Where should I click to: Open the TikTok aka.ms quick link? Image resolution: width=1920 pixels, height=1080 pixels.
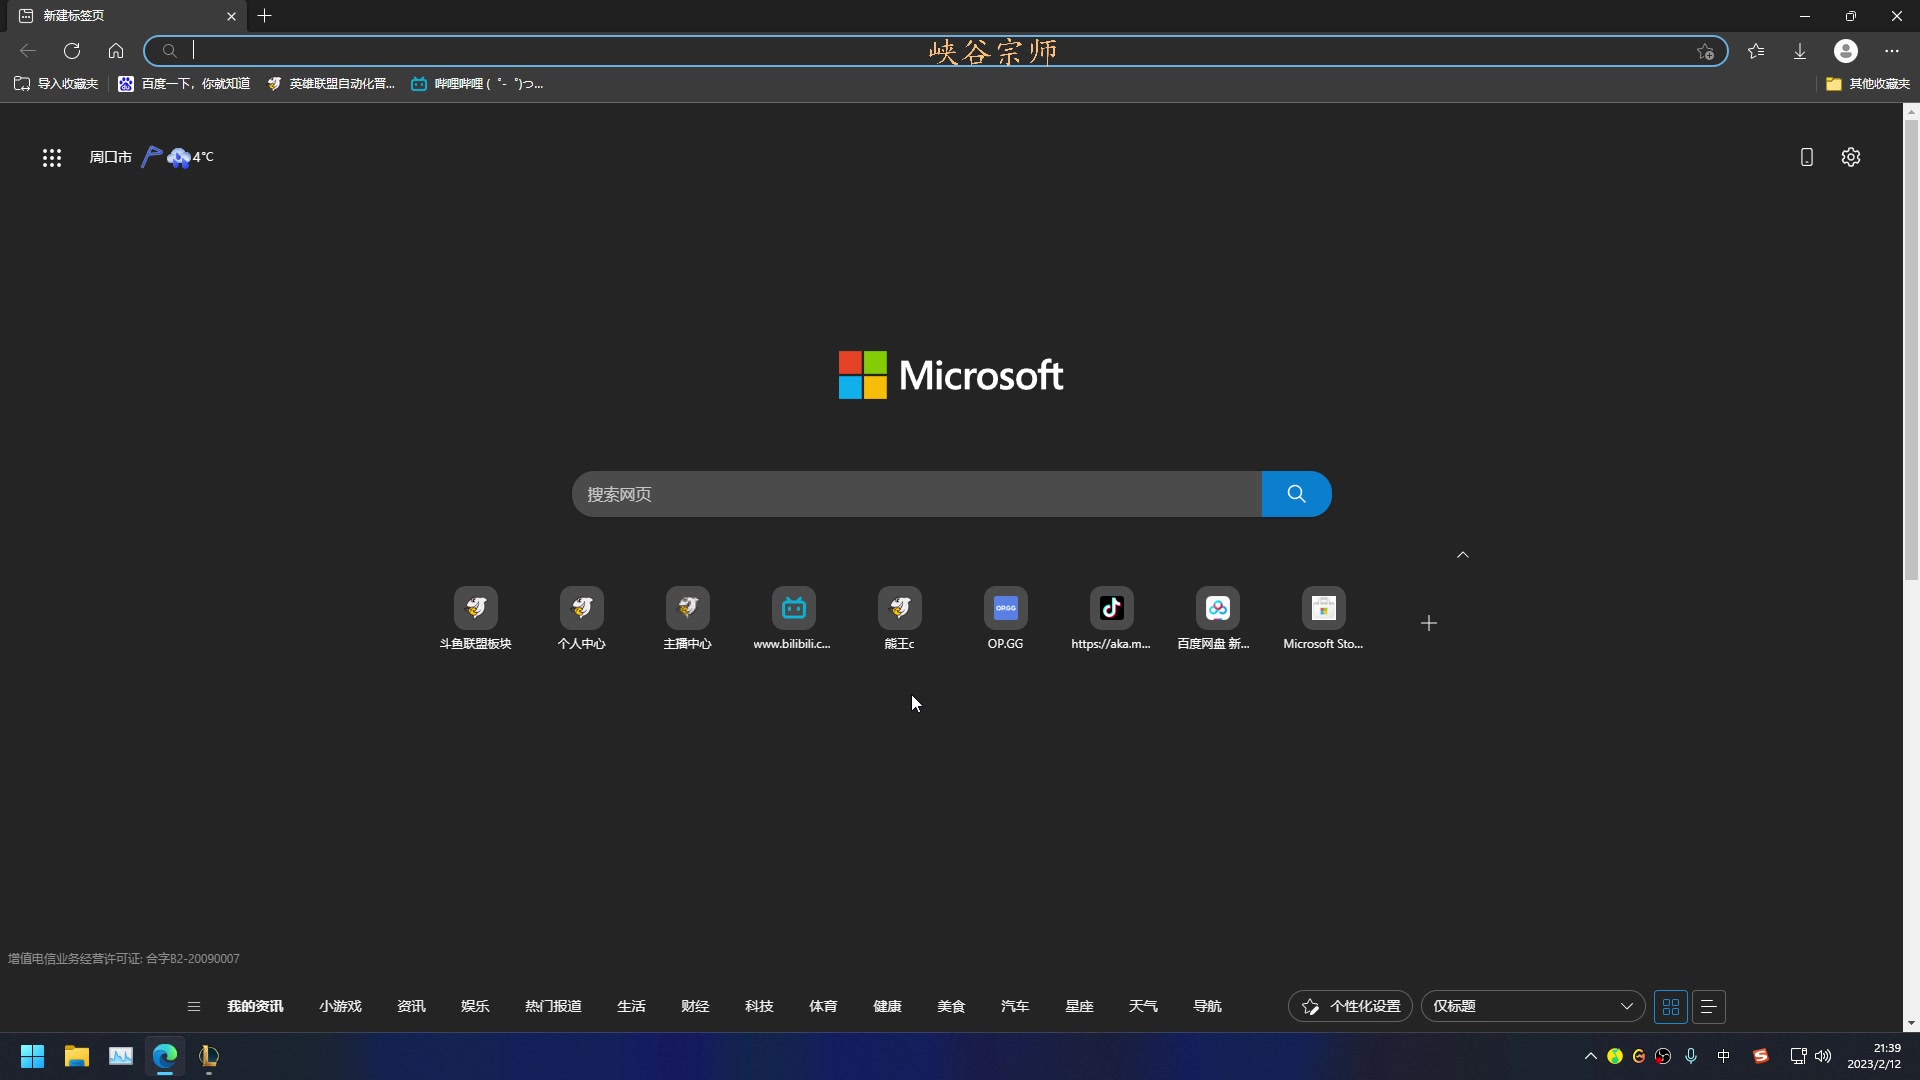click(1111, 608)
